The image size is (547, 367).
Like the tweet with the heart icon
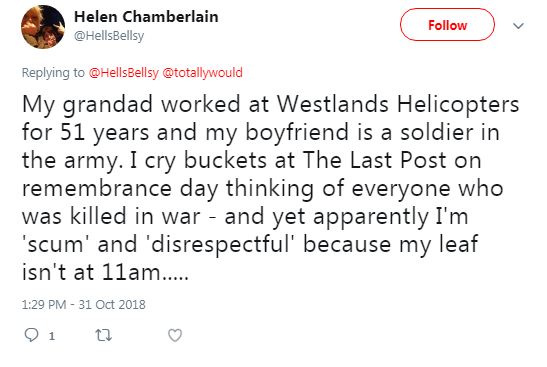(175, 335)
